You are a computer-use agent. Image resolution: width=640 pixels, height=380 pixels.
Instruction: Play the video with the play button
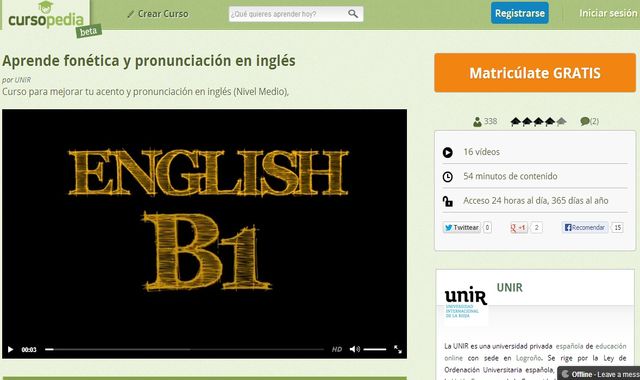tap(11, 349)
